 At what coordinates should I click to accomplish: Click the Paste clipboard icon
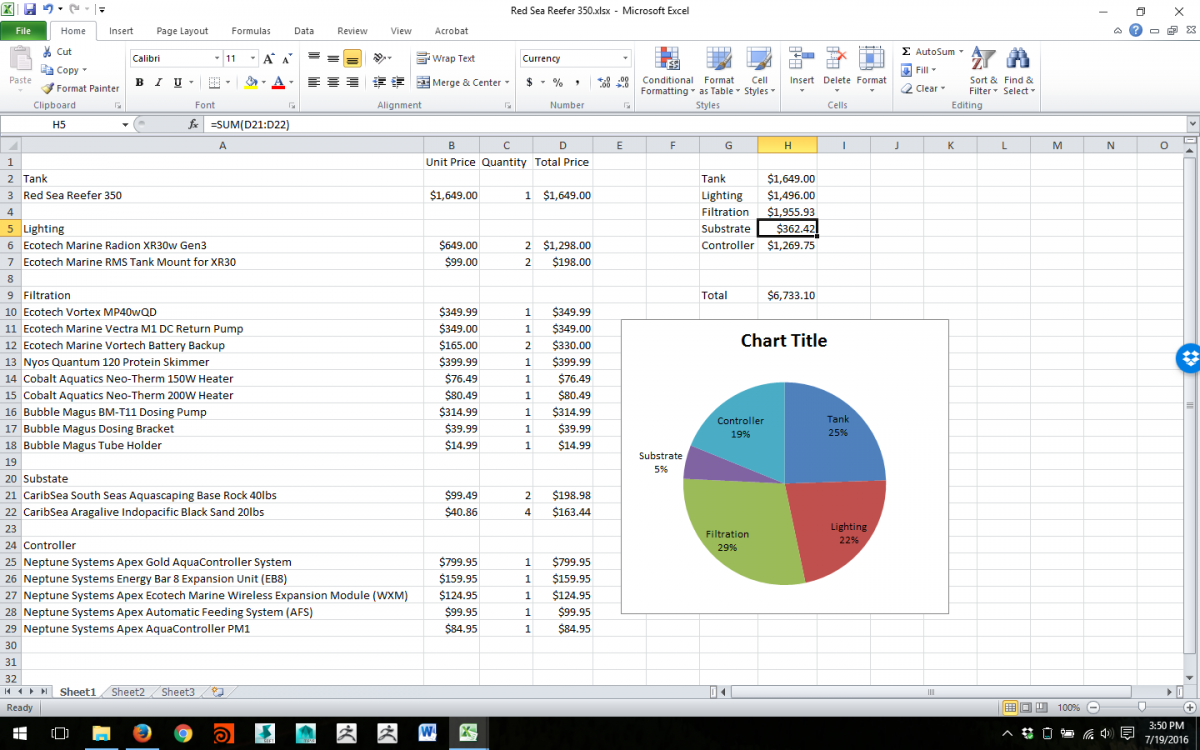pyautogui.click(x=20, y=59)
